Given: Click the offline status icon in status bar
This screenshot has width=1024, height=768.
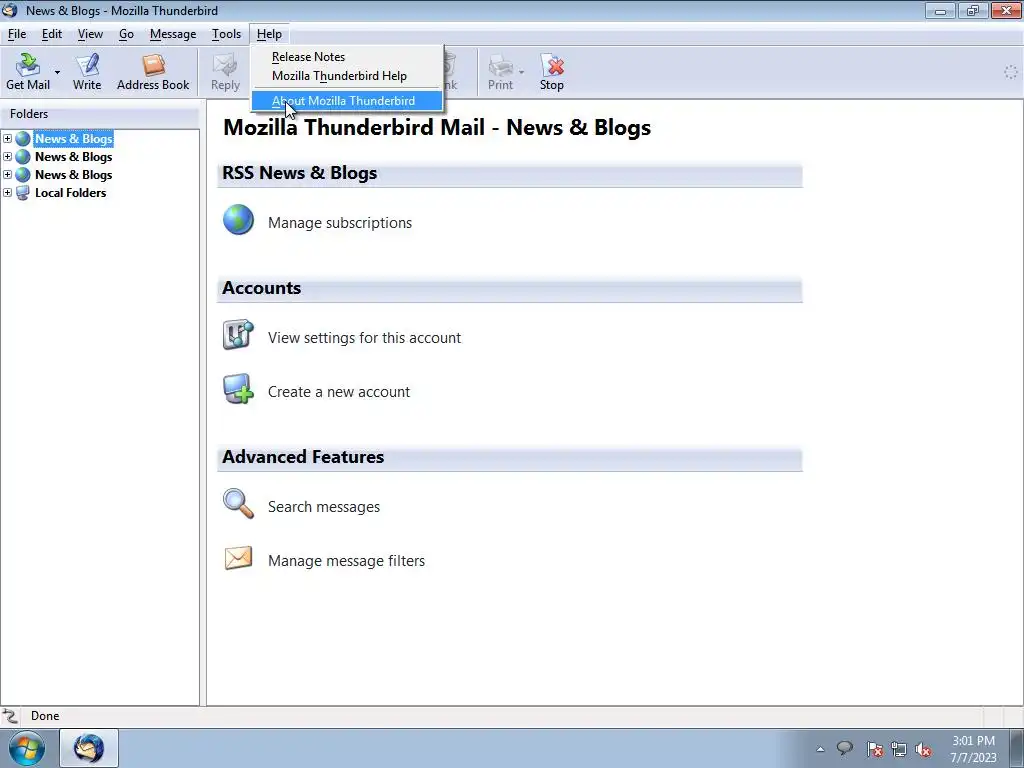Looking at the screenshot, I should click(10, 716).
